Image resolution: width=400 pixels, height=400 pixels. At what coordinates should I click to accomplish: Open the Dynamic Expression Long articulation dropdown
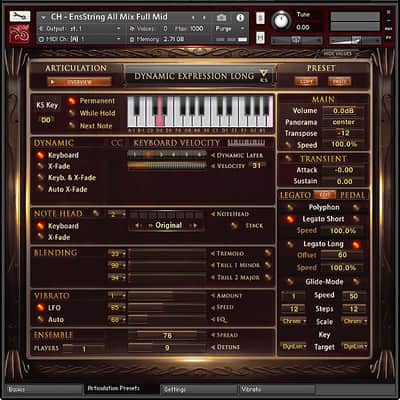[200, 76]
